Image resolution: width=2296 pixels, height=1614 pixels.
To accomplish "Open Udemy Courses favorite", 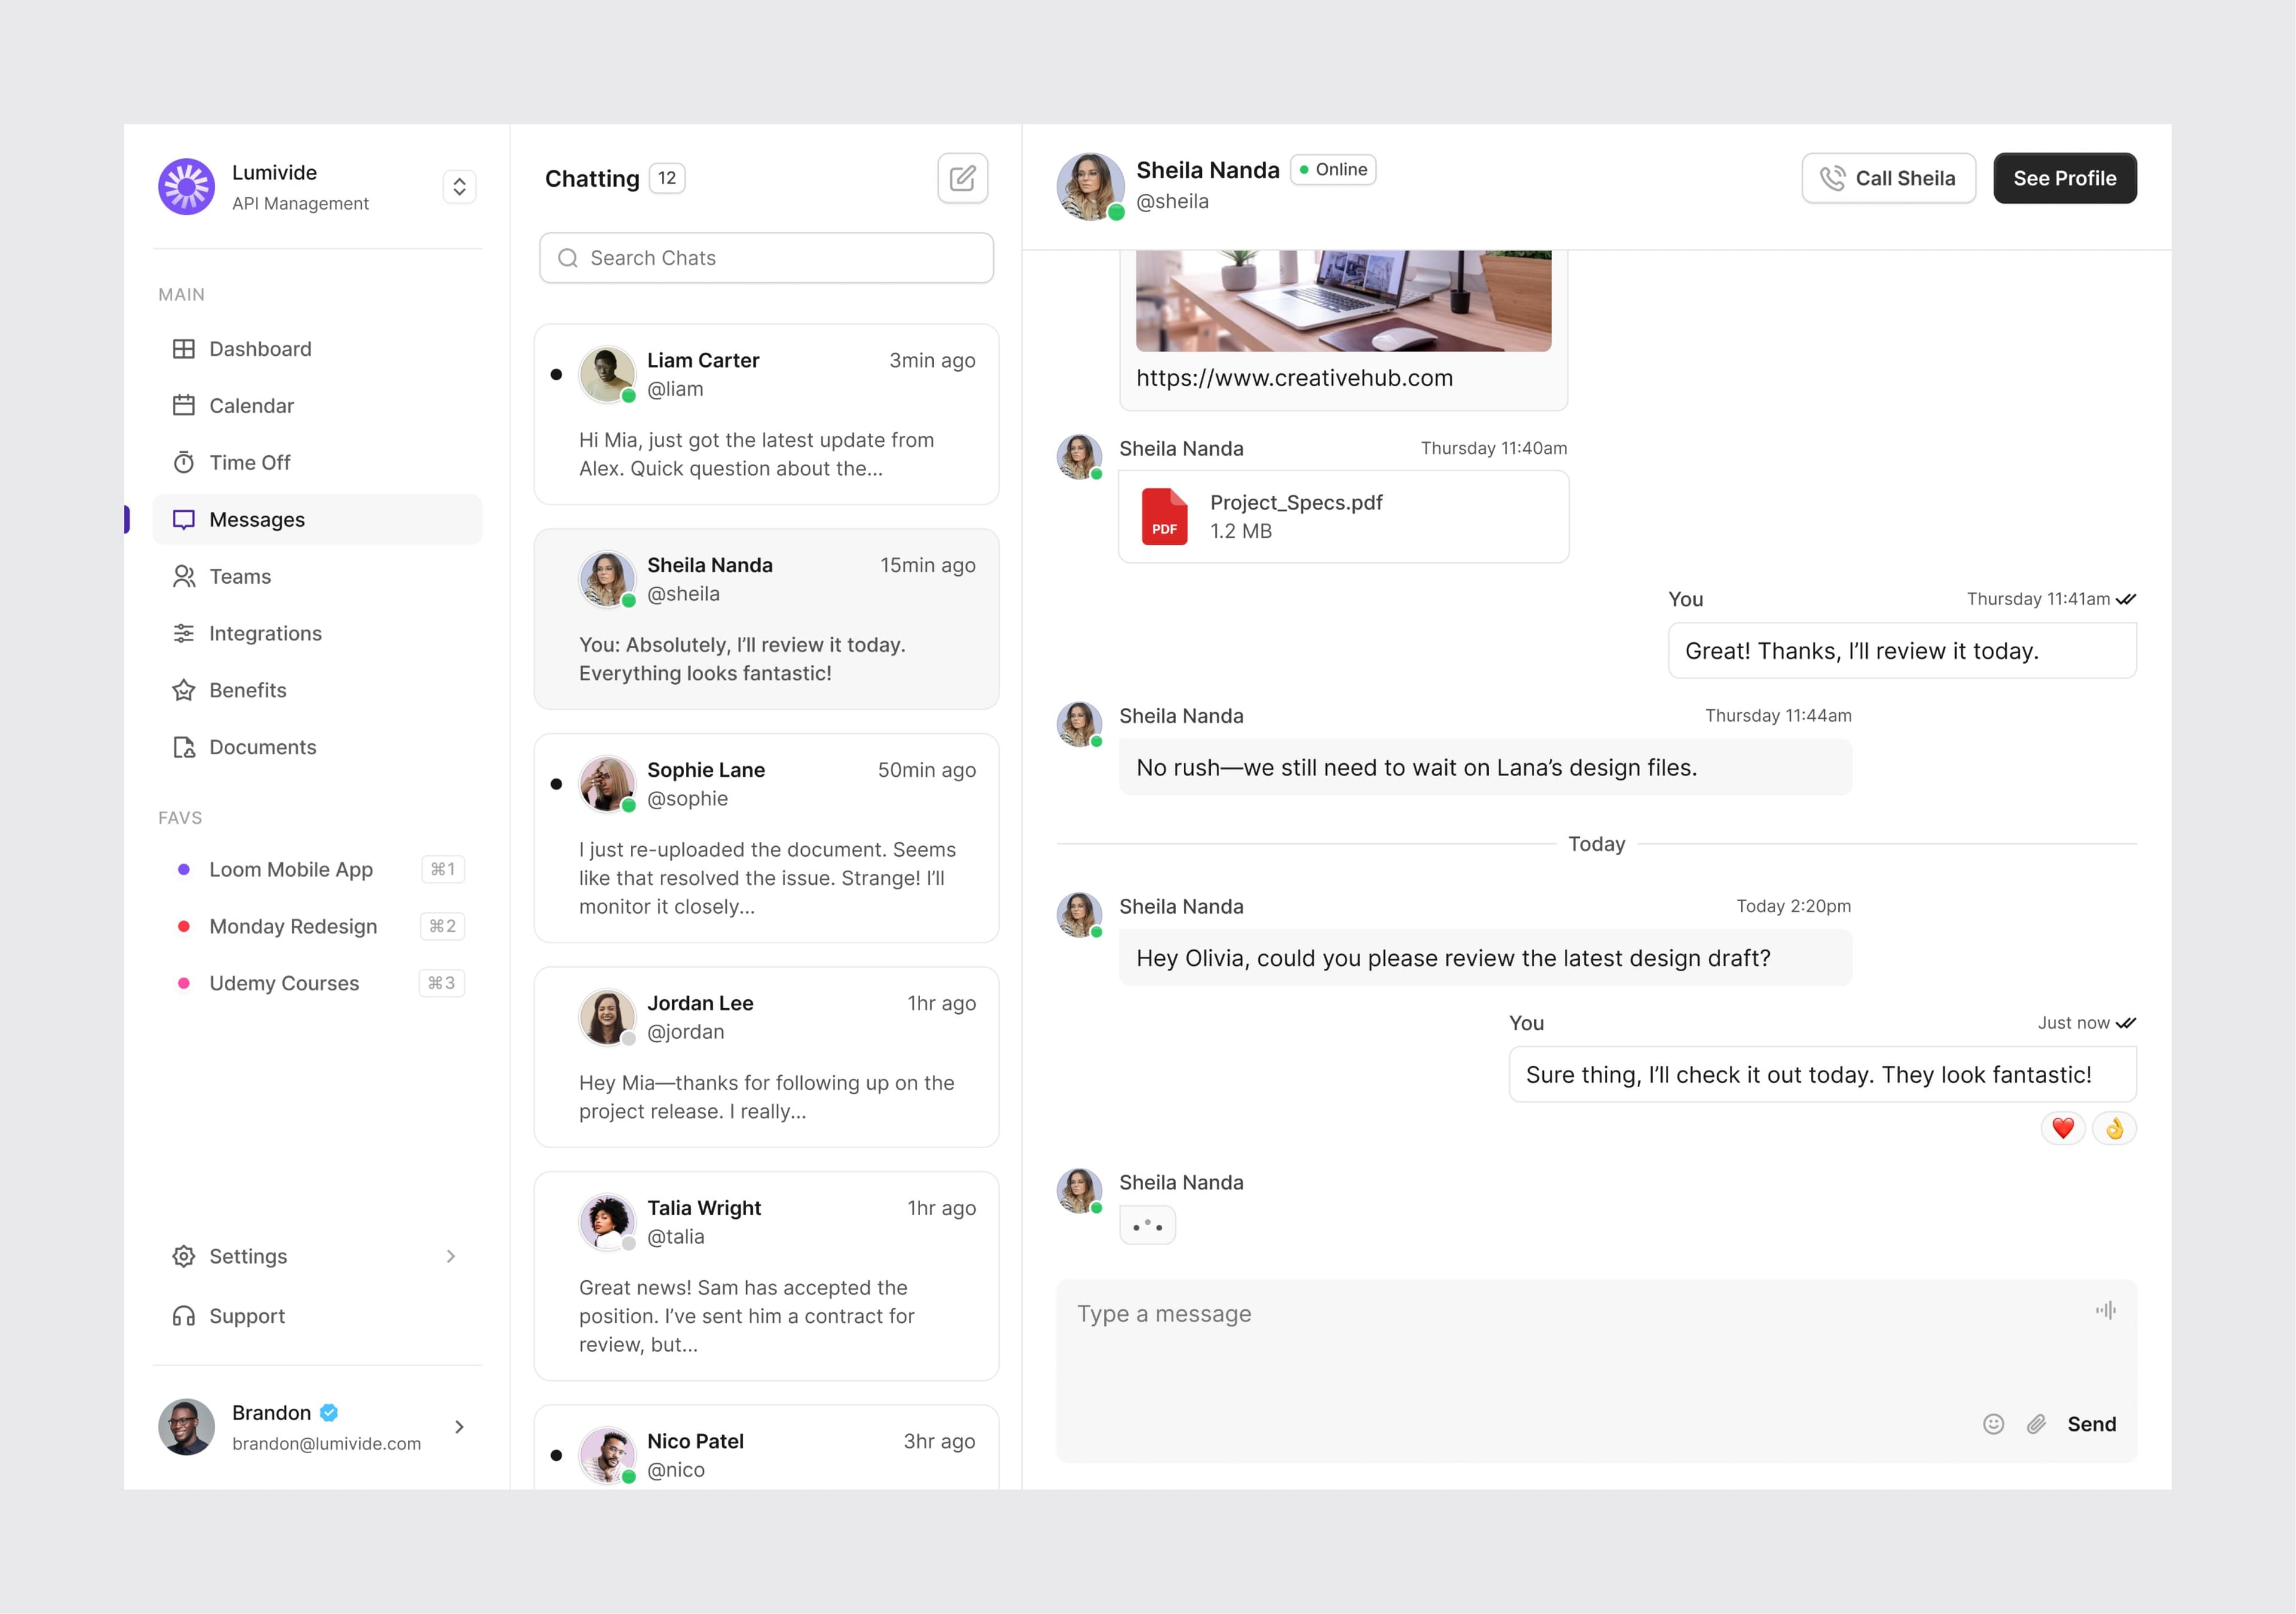I will tap(317, 983).
